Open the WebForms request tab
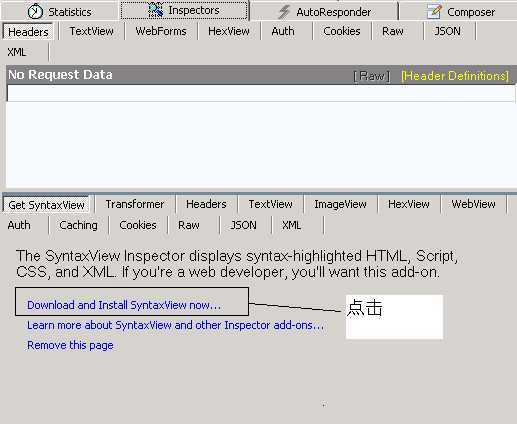The image size is (517, 424). click(161, 31)
